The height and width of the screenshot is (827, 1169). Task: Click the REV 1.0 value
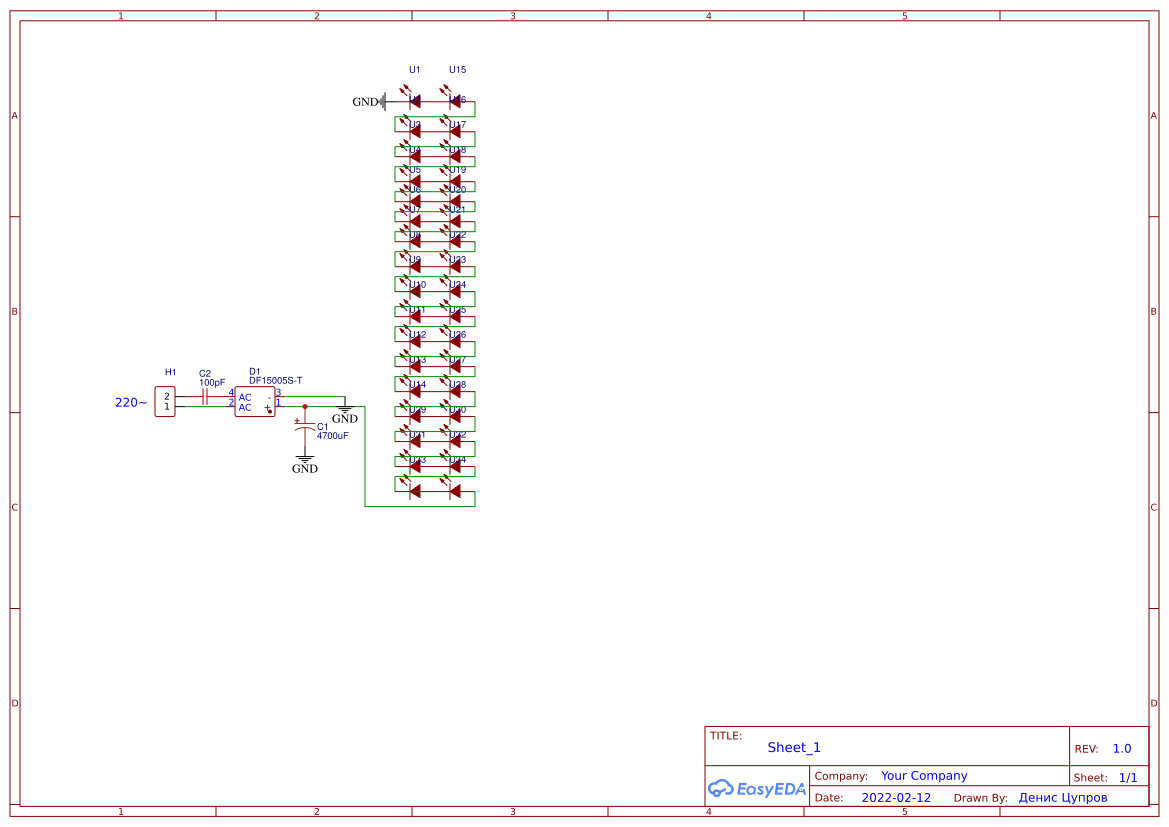coord(1122,747)
